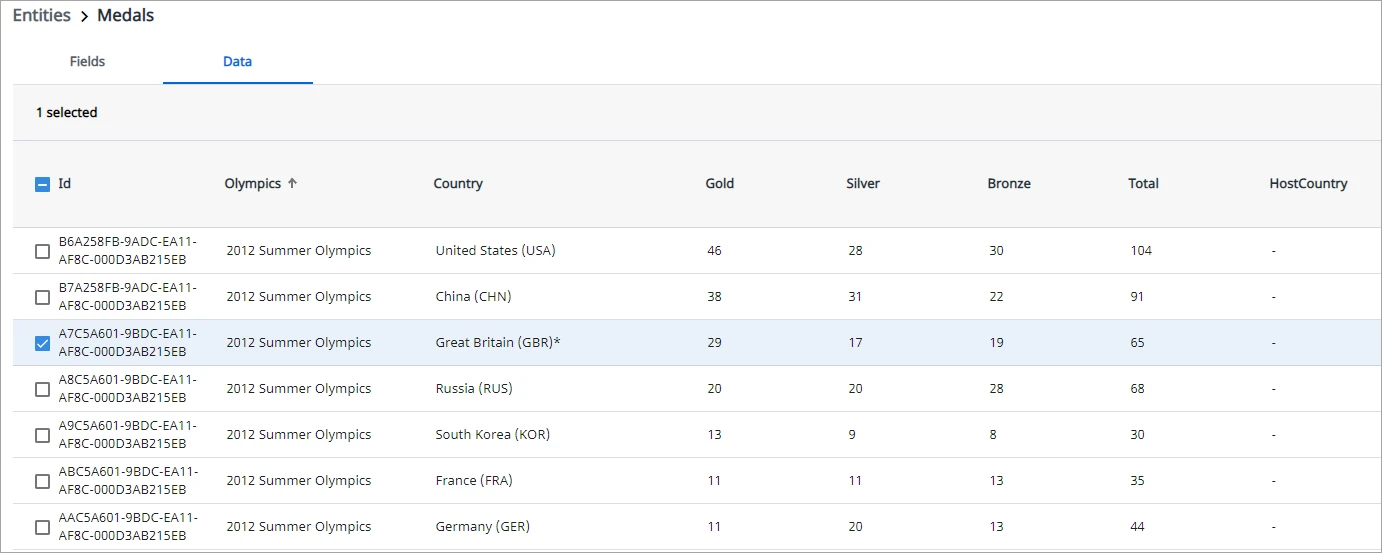Click Germany's total medal count 44

tap(1137, 527)
